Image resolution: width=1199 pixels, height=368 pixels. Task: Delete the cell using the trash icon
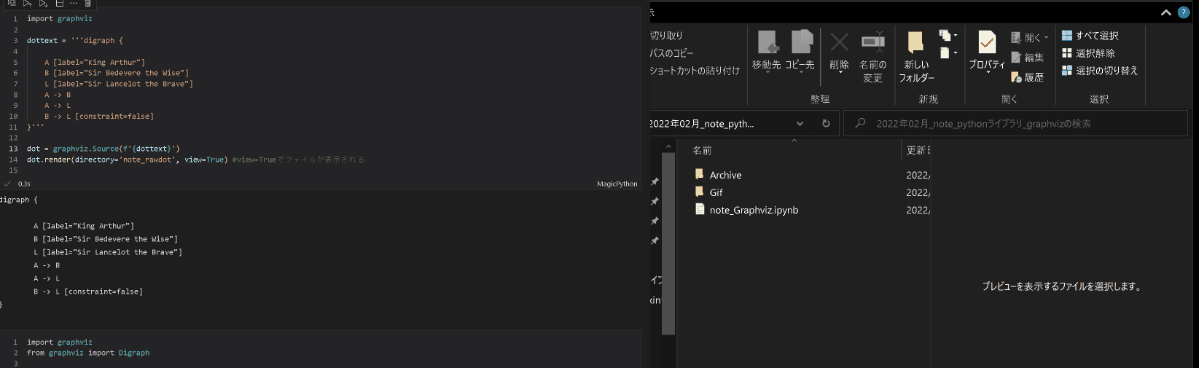pos(88,3)
